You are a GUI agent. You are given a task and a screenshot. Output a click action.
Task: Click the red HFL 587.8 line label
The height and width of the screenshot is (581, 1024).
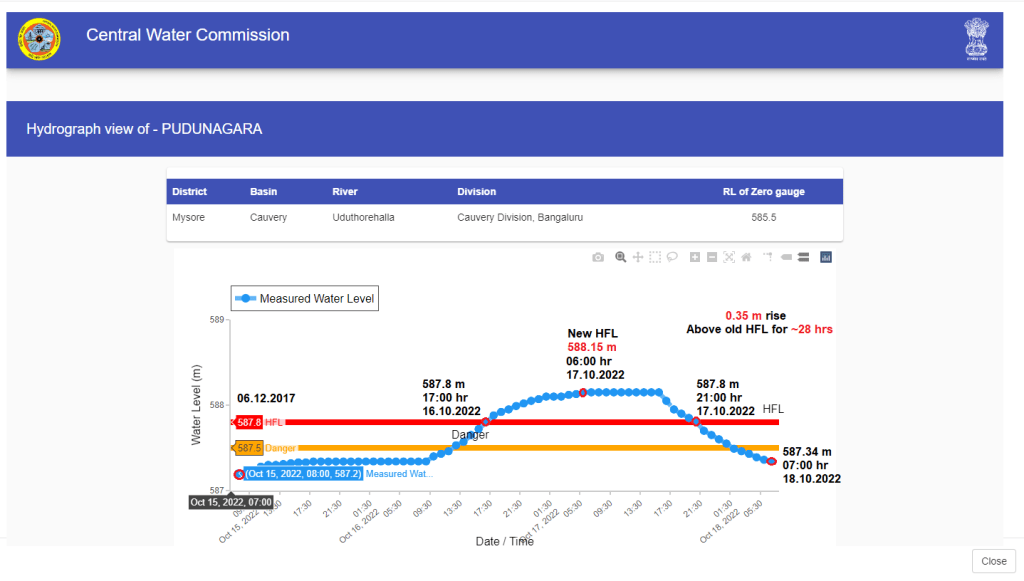tap(249, 423)
